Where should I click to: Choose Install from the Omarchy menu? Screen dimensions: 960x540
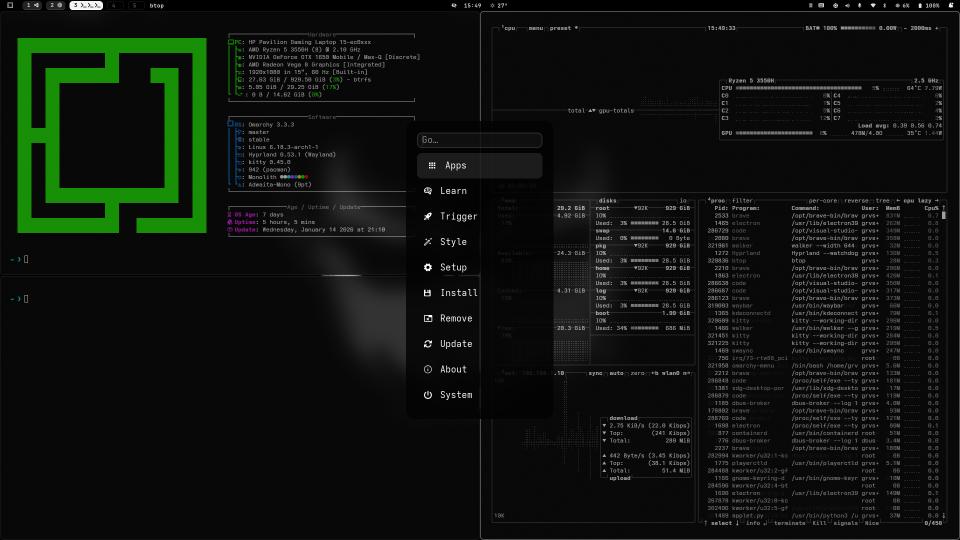tap(479, 293)
